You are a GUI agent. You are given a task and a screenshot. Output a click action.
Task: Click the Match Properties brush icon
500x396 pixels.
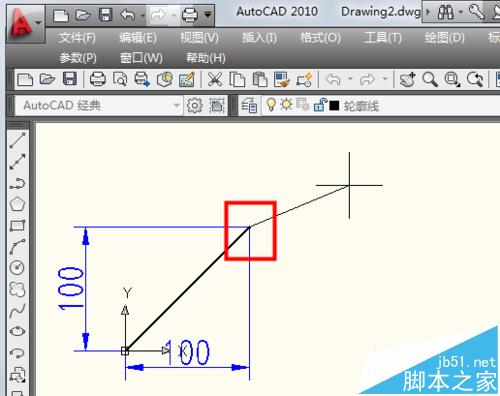point(282,80)
